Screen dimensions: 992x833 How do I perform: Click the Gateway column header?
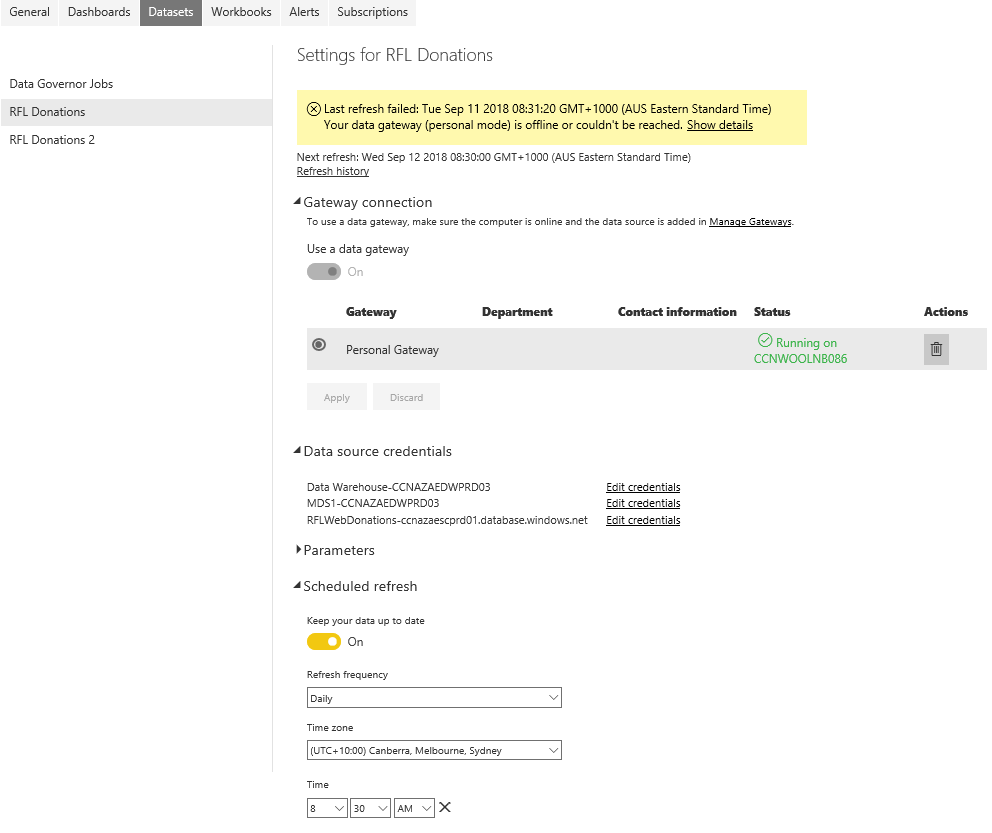(371, 312)
